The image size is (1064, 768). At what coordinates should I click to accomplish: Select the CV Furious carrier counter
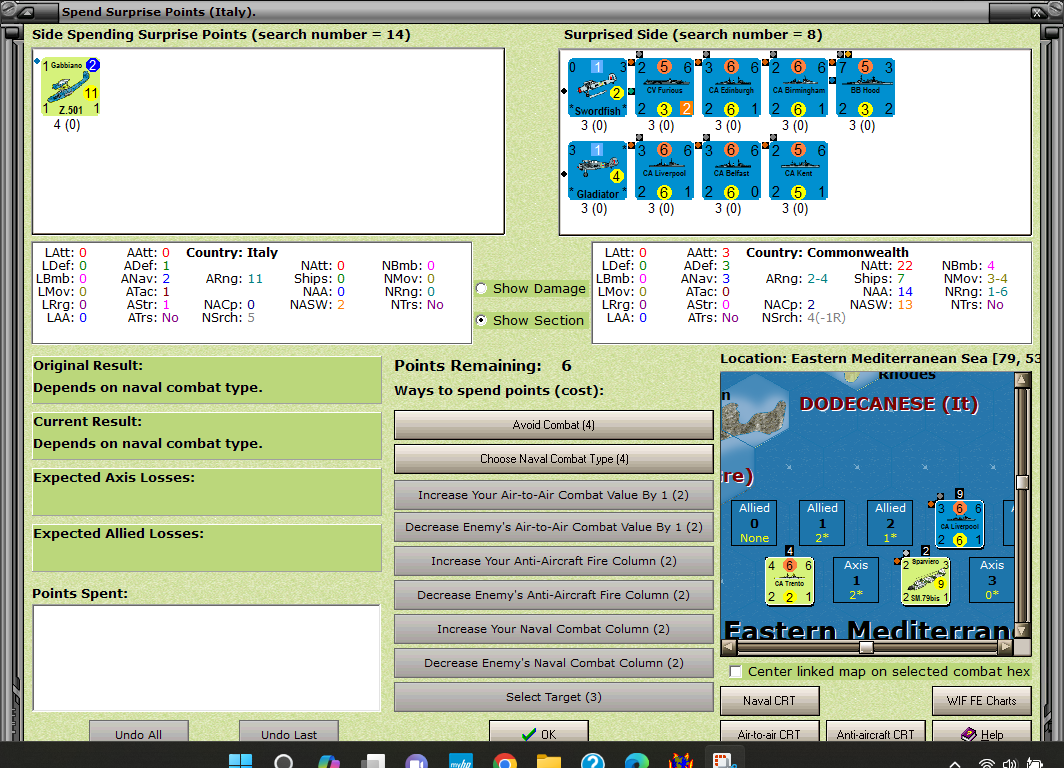point(664,88)
